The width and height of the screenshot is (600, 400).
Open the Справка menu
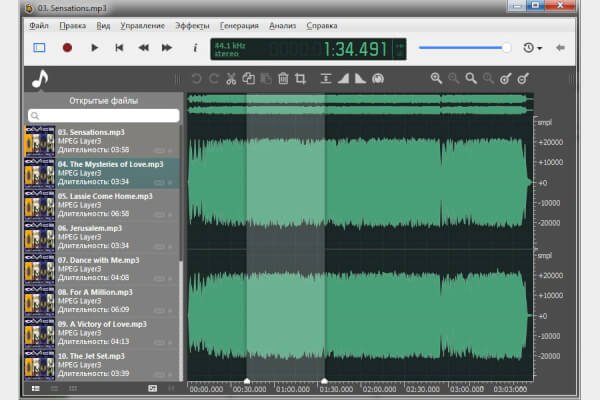[322, 26]
